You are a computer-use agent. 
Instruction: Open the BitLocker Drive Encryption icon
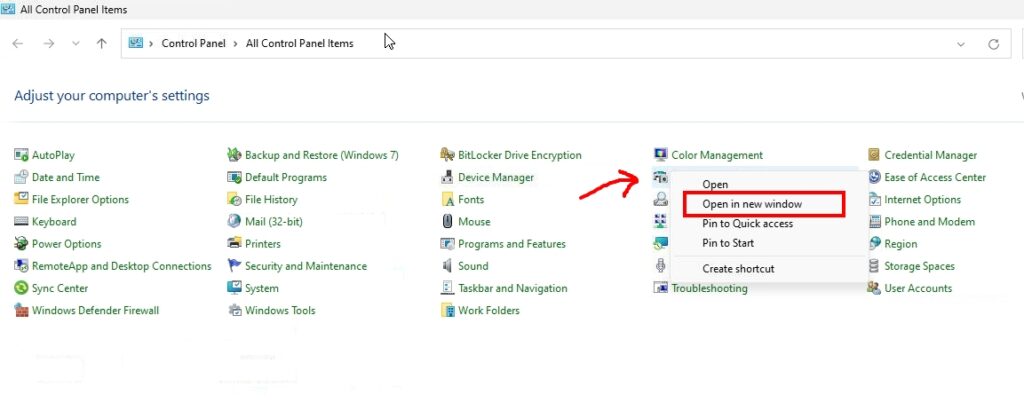tap(447, 155)
